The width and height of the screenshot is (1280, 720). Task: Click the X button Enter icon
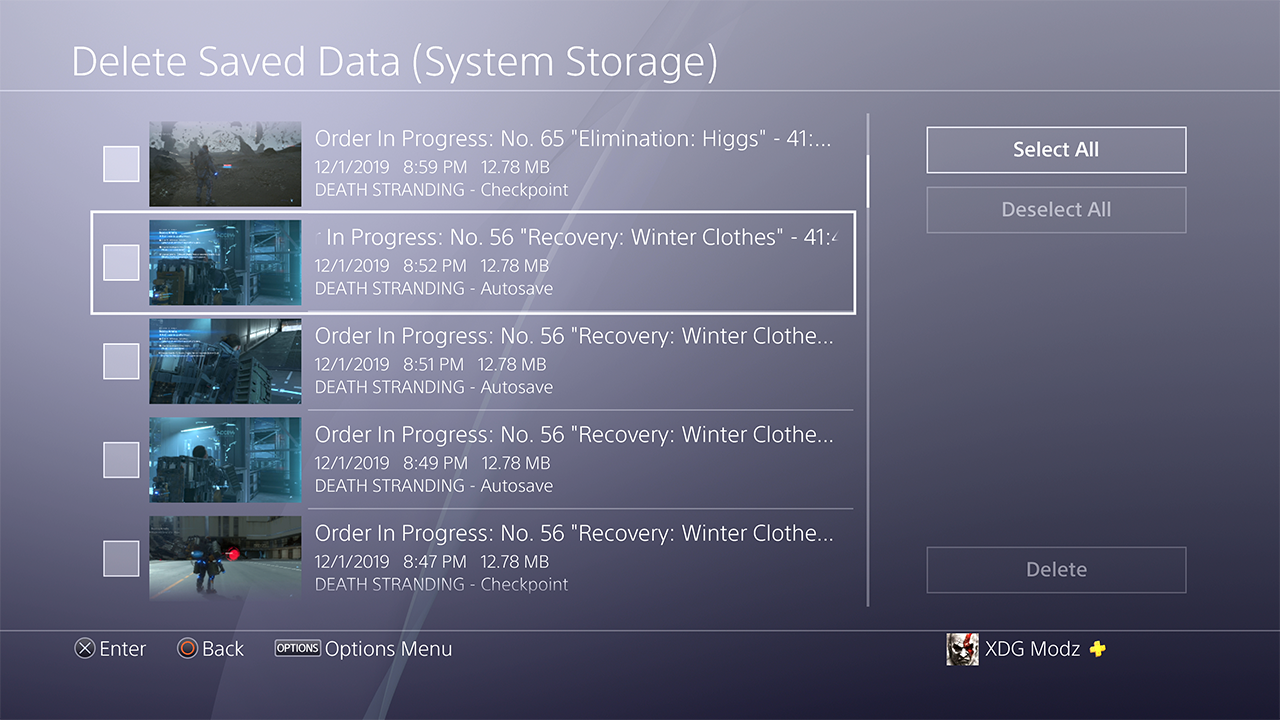coord(85,649)
